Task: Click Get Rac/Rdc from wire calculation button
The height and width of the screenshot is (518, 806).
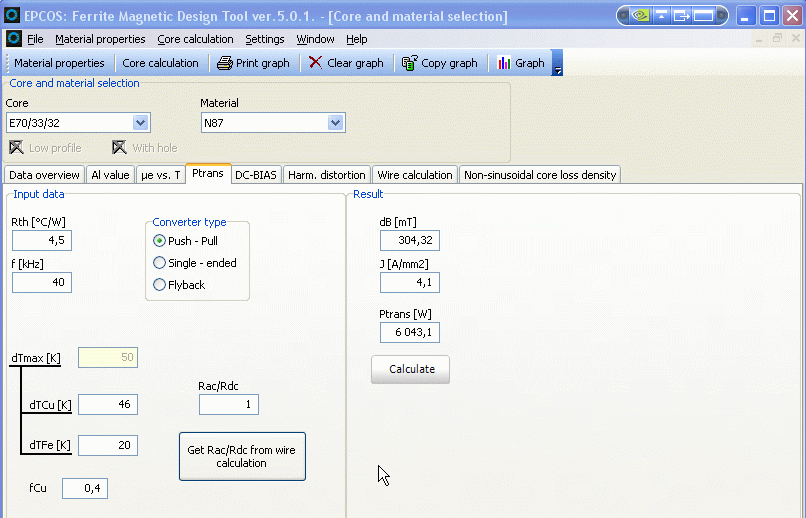Action: click(242, 457)
